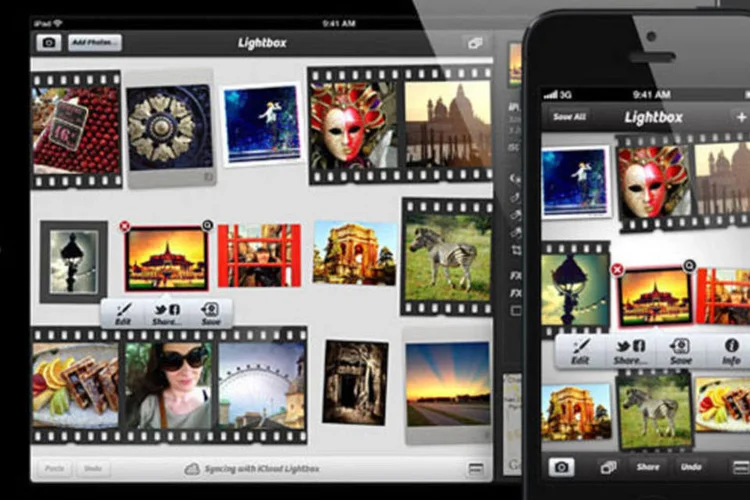Image resolution: width=750 pixels, height=500 pixels.
Task: Click 'Syncing with iCloud Lightbox' status text
Action: (262, 469)
